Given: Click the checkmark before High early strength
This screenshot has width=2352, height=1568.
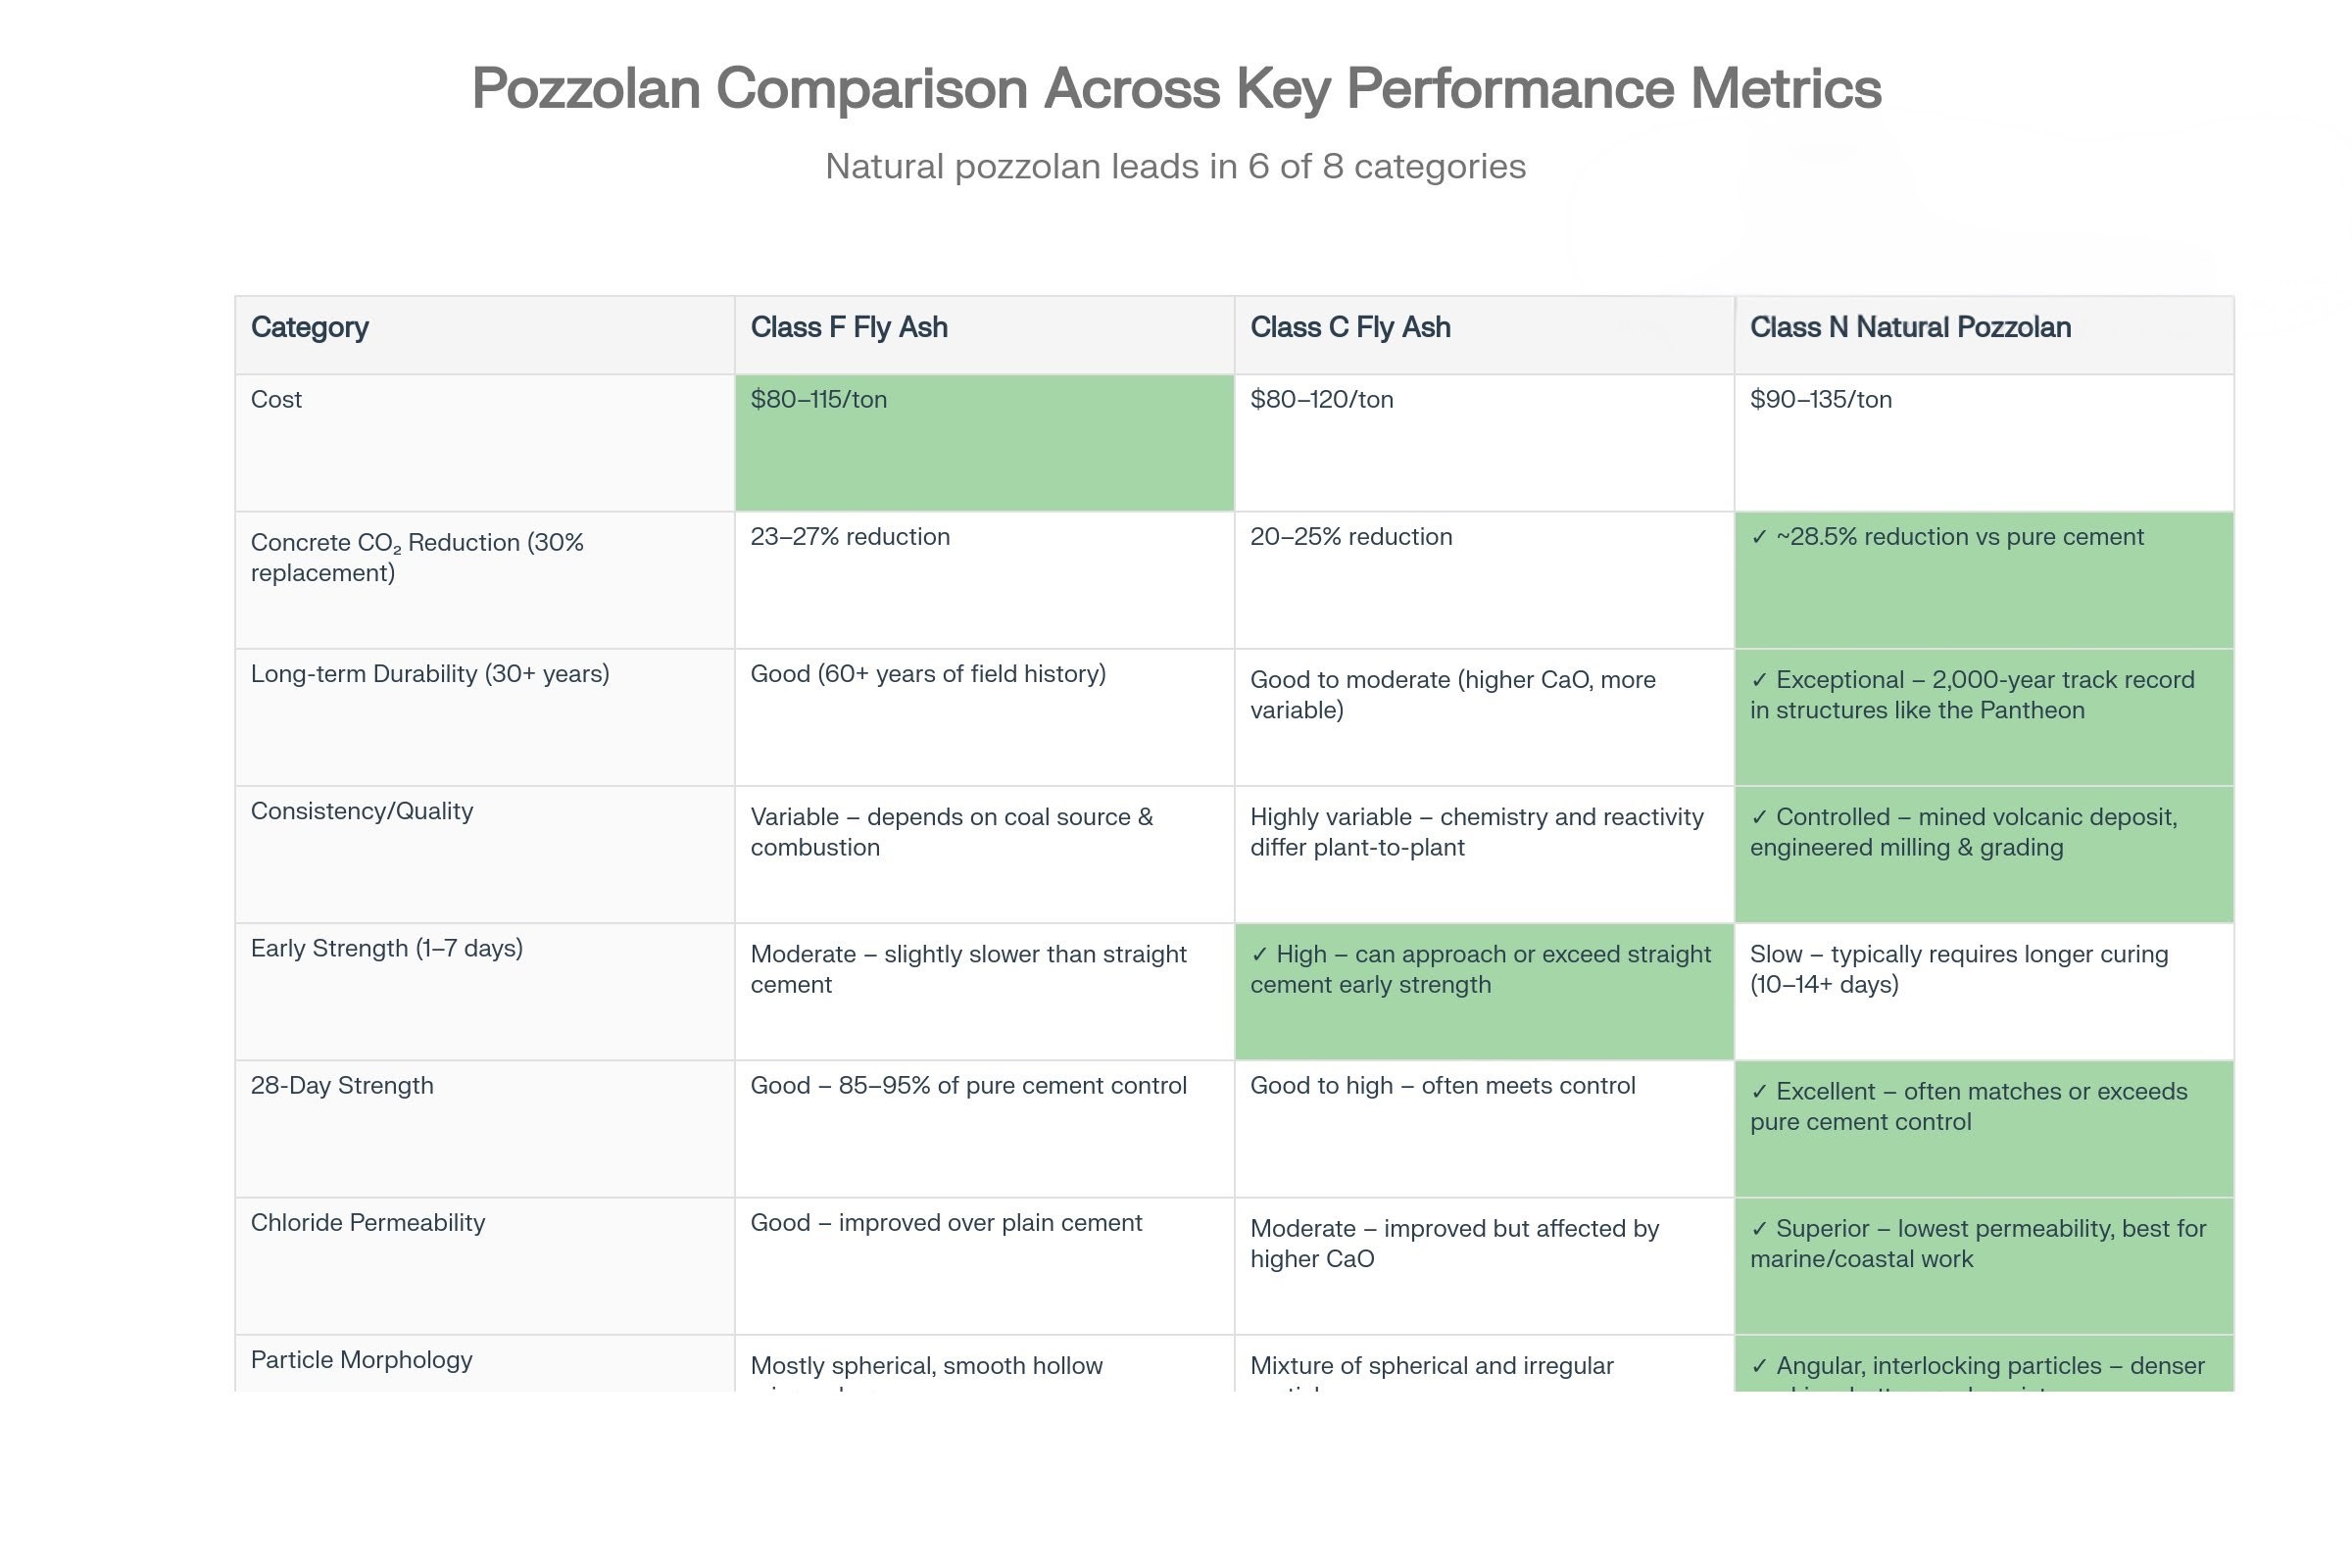Looking at the screenshot, I should click(x=1259, y=955).
